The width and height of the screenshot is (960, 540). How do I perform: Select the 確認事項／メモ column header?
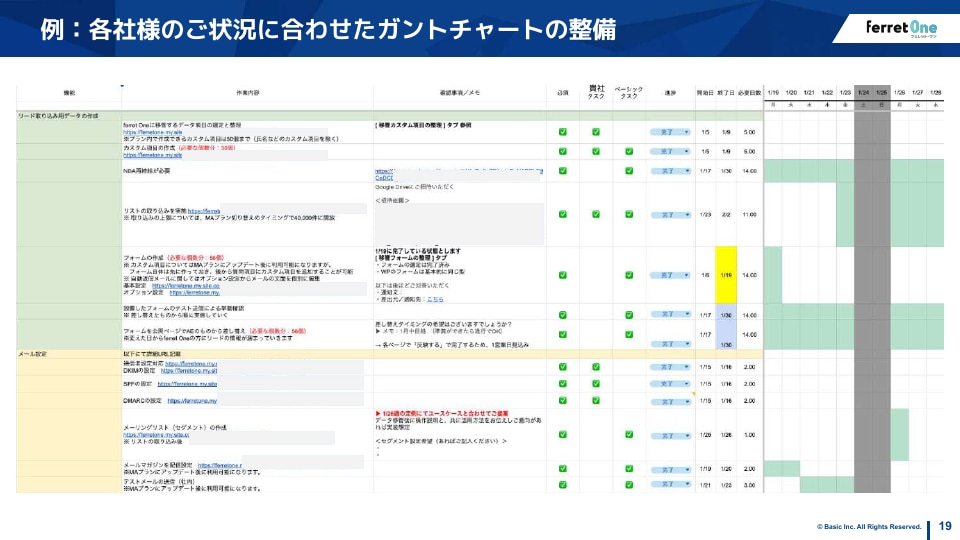(460, 93)
